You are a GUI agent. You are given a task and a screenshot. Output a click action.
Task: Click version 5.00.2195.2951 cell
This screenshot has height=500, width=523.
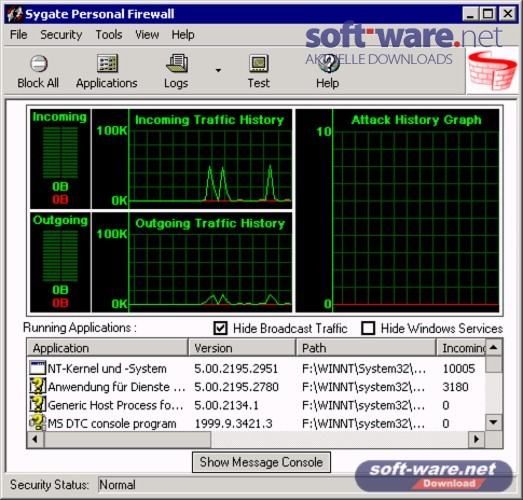236,368
